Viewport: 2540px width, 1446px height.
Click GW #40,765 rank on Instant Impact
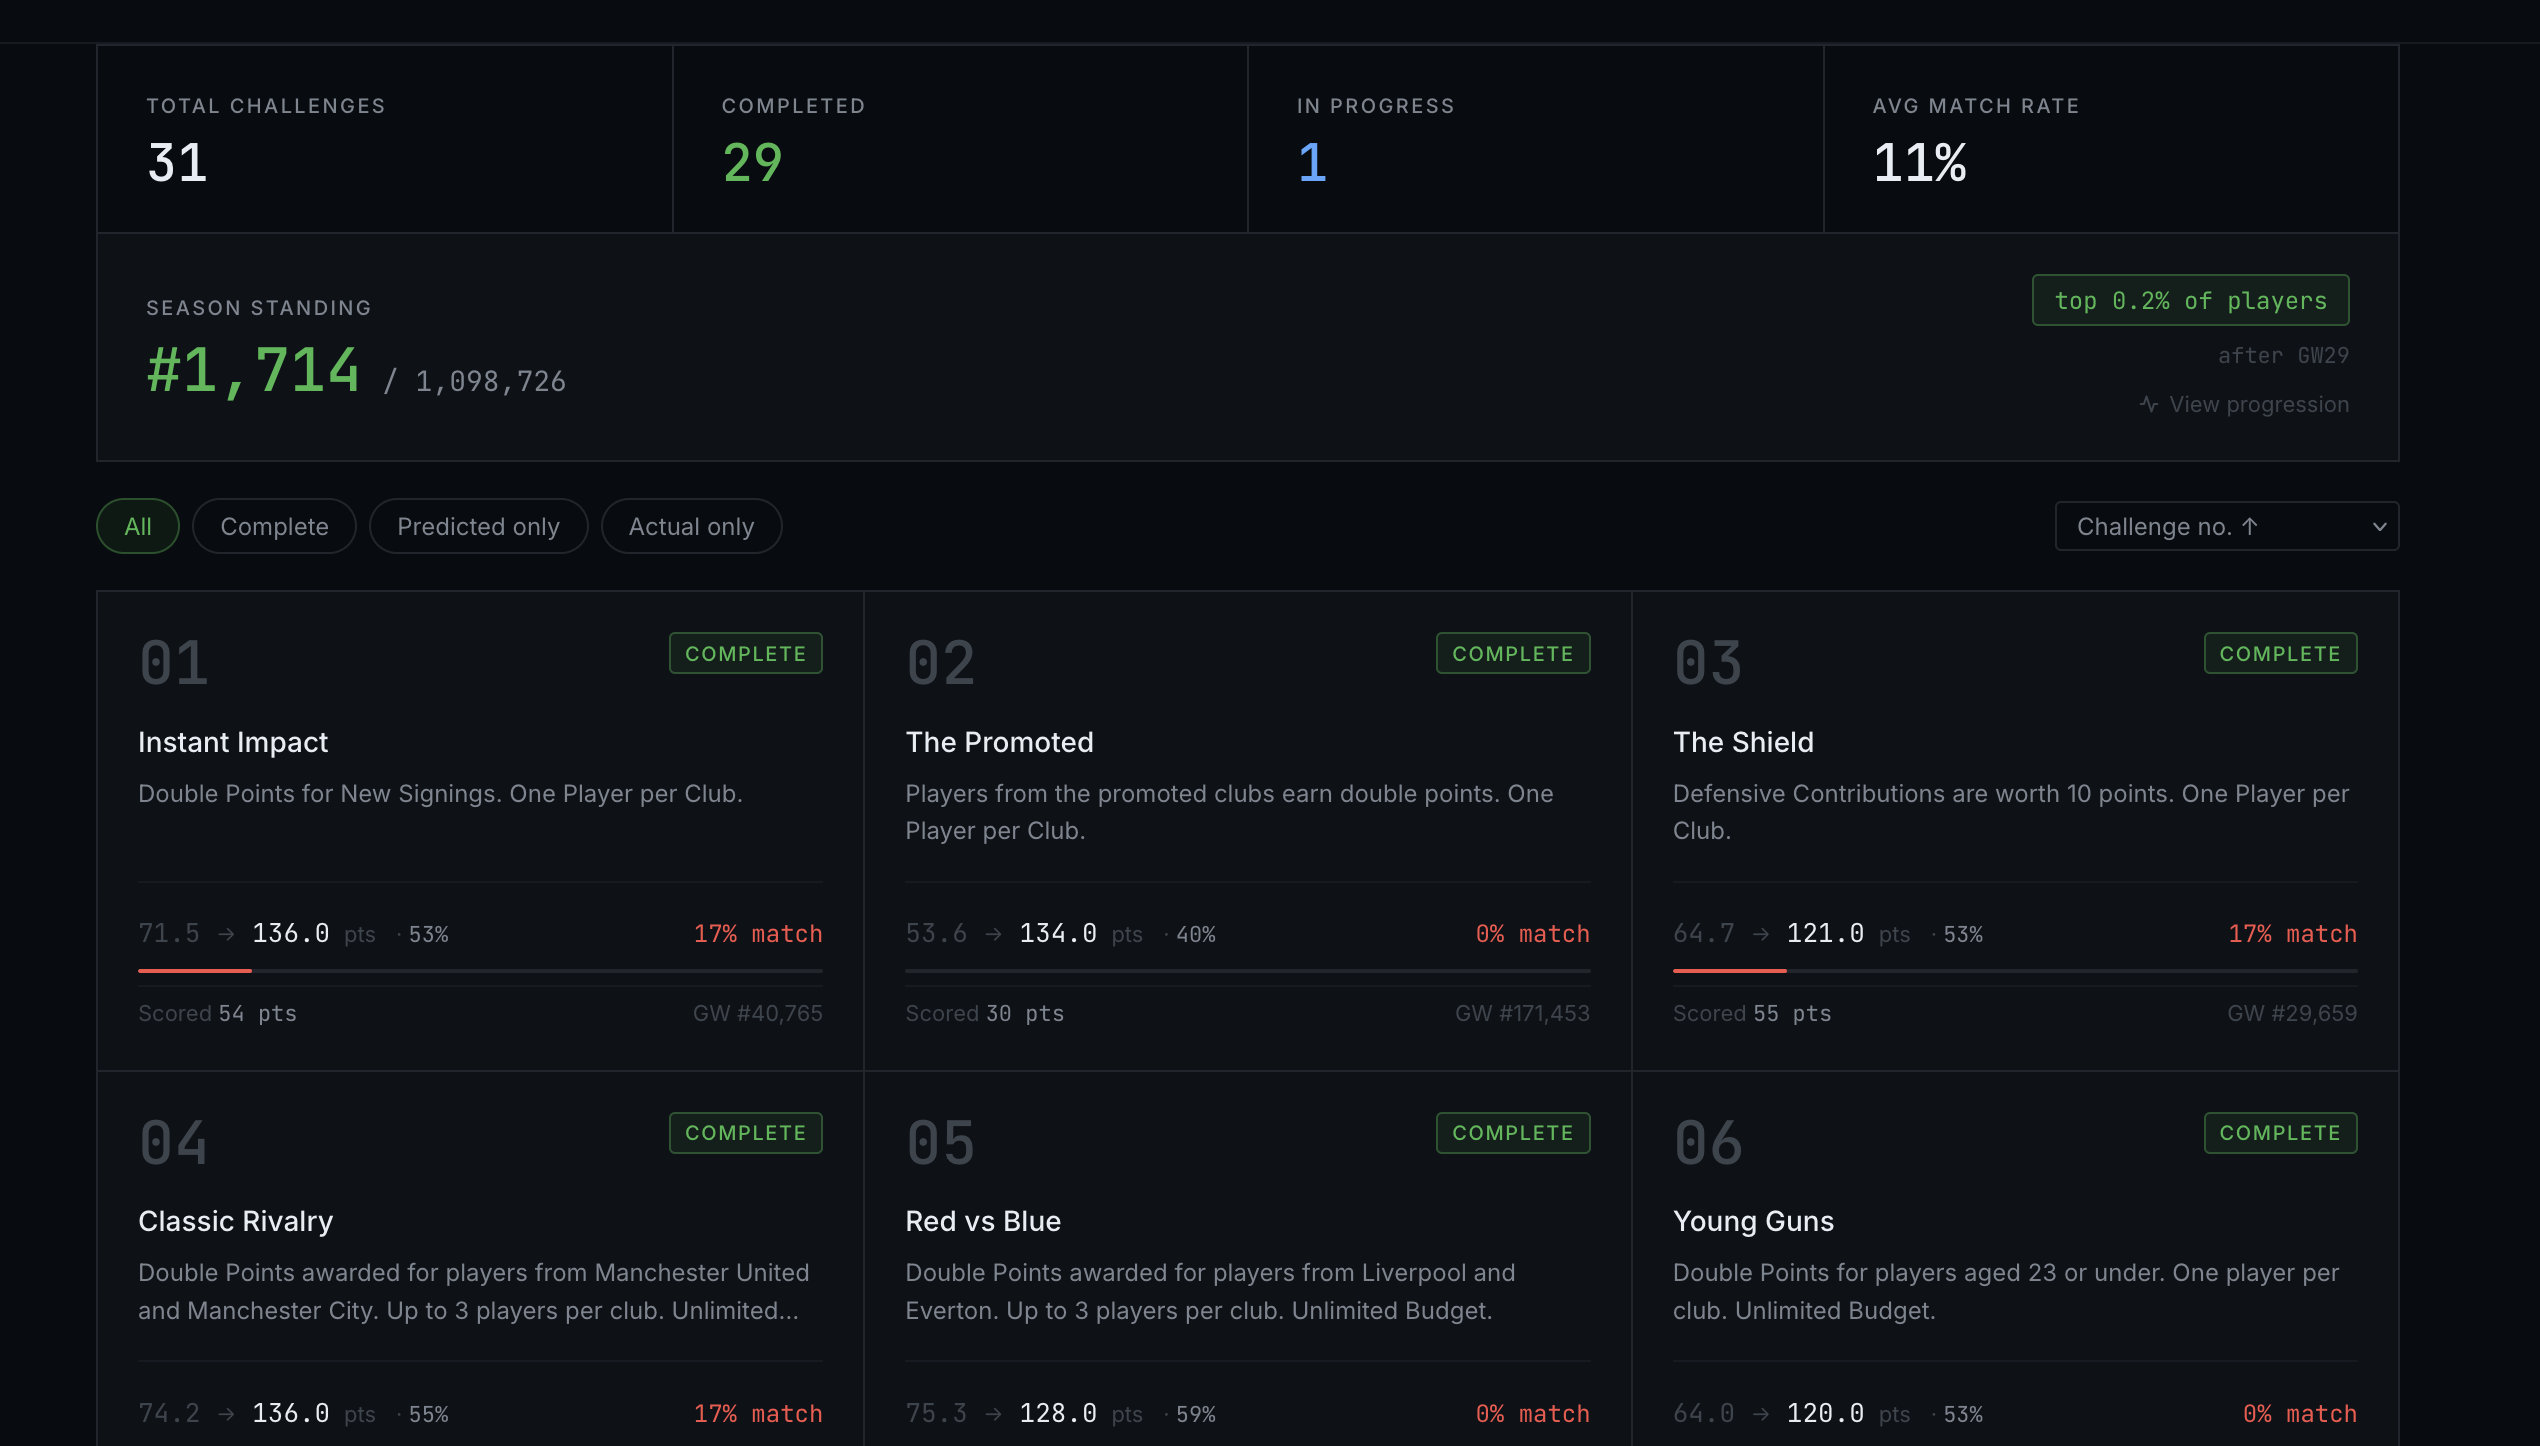click(x=757, y=1013)
